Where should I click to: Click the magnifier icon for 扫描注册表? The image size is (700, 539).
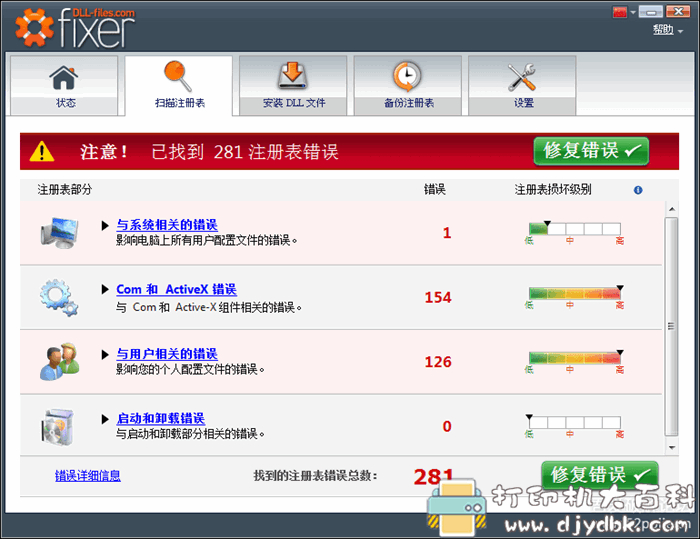pos(178,76)
